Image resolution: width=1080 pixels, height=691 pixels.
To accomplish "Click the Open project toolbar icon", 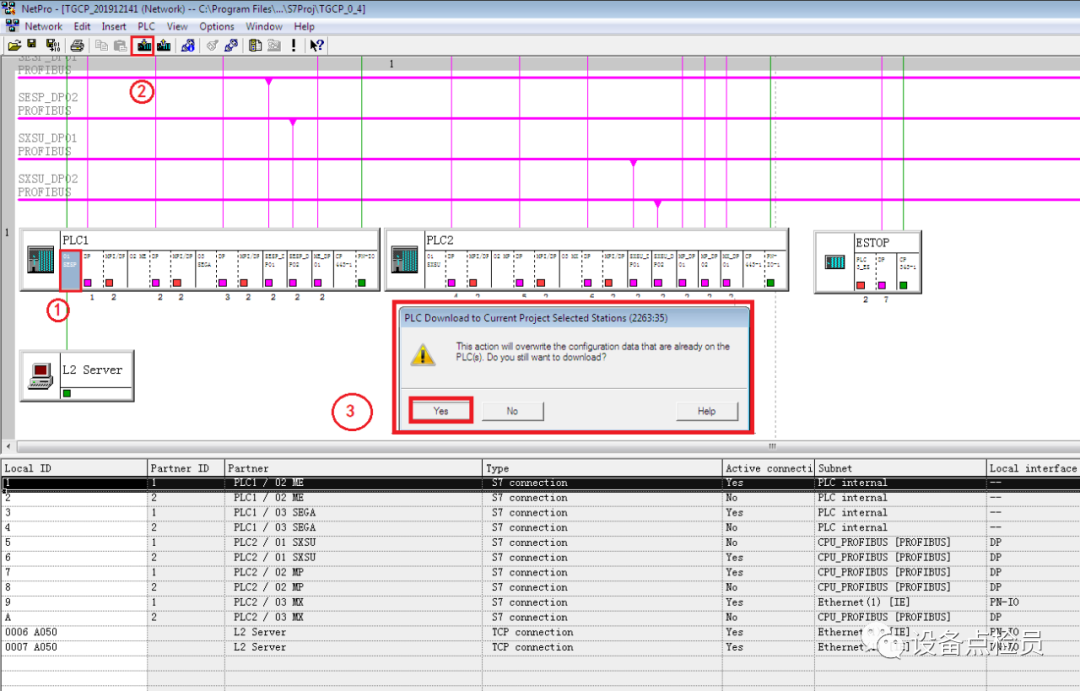I will click(x=14, y=45).
